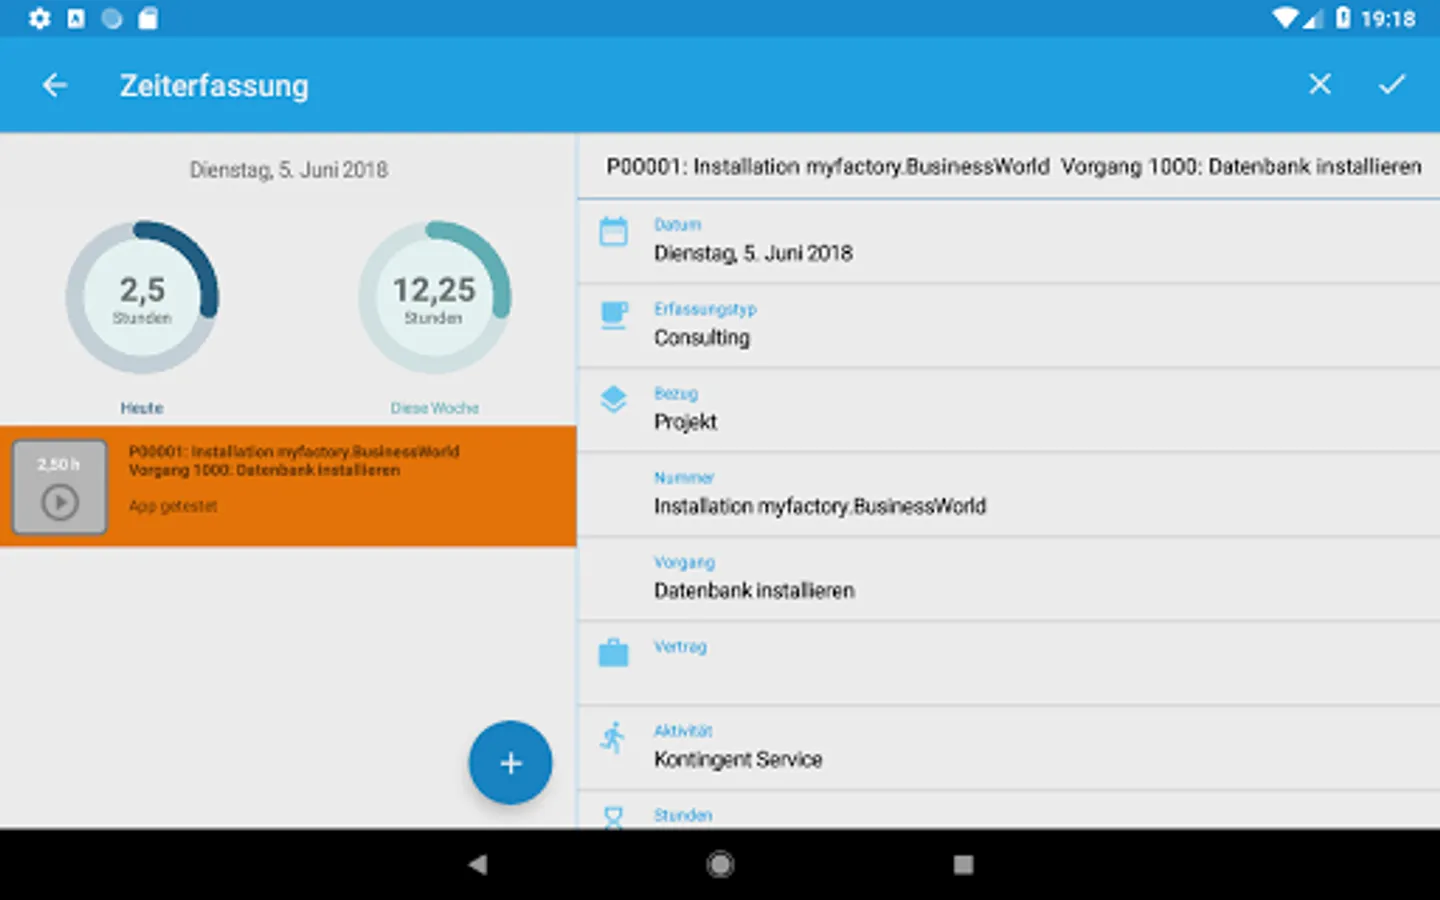The height and width of the screenshot is (900, 1440).
Task: Open Erfassungstyp dropdown showing Consulting
Action: coord(1009,326)
